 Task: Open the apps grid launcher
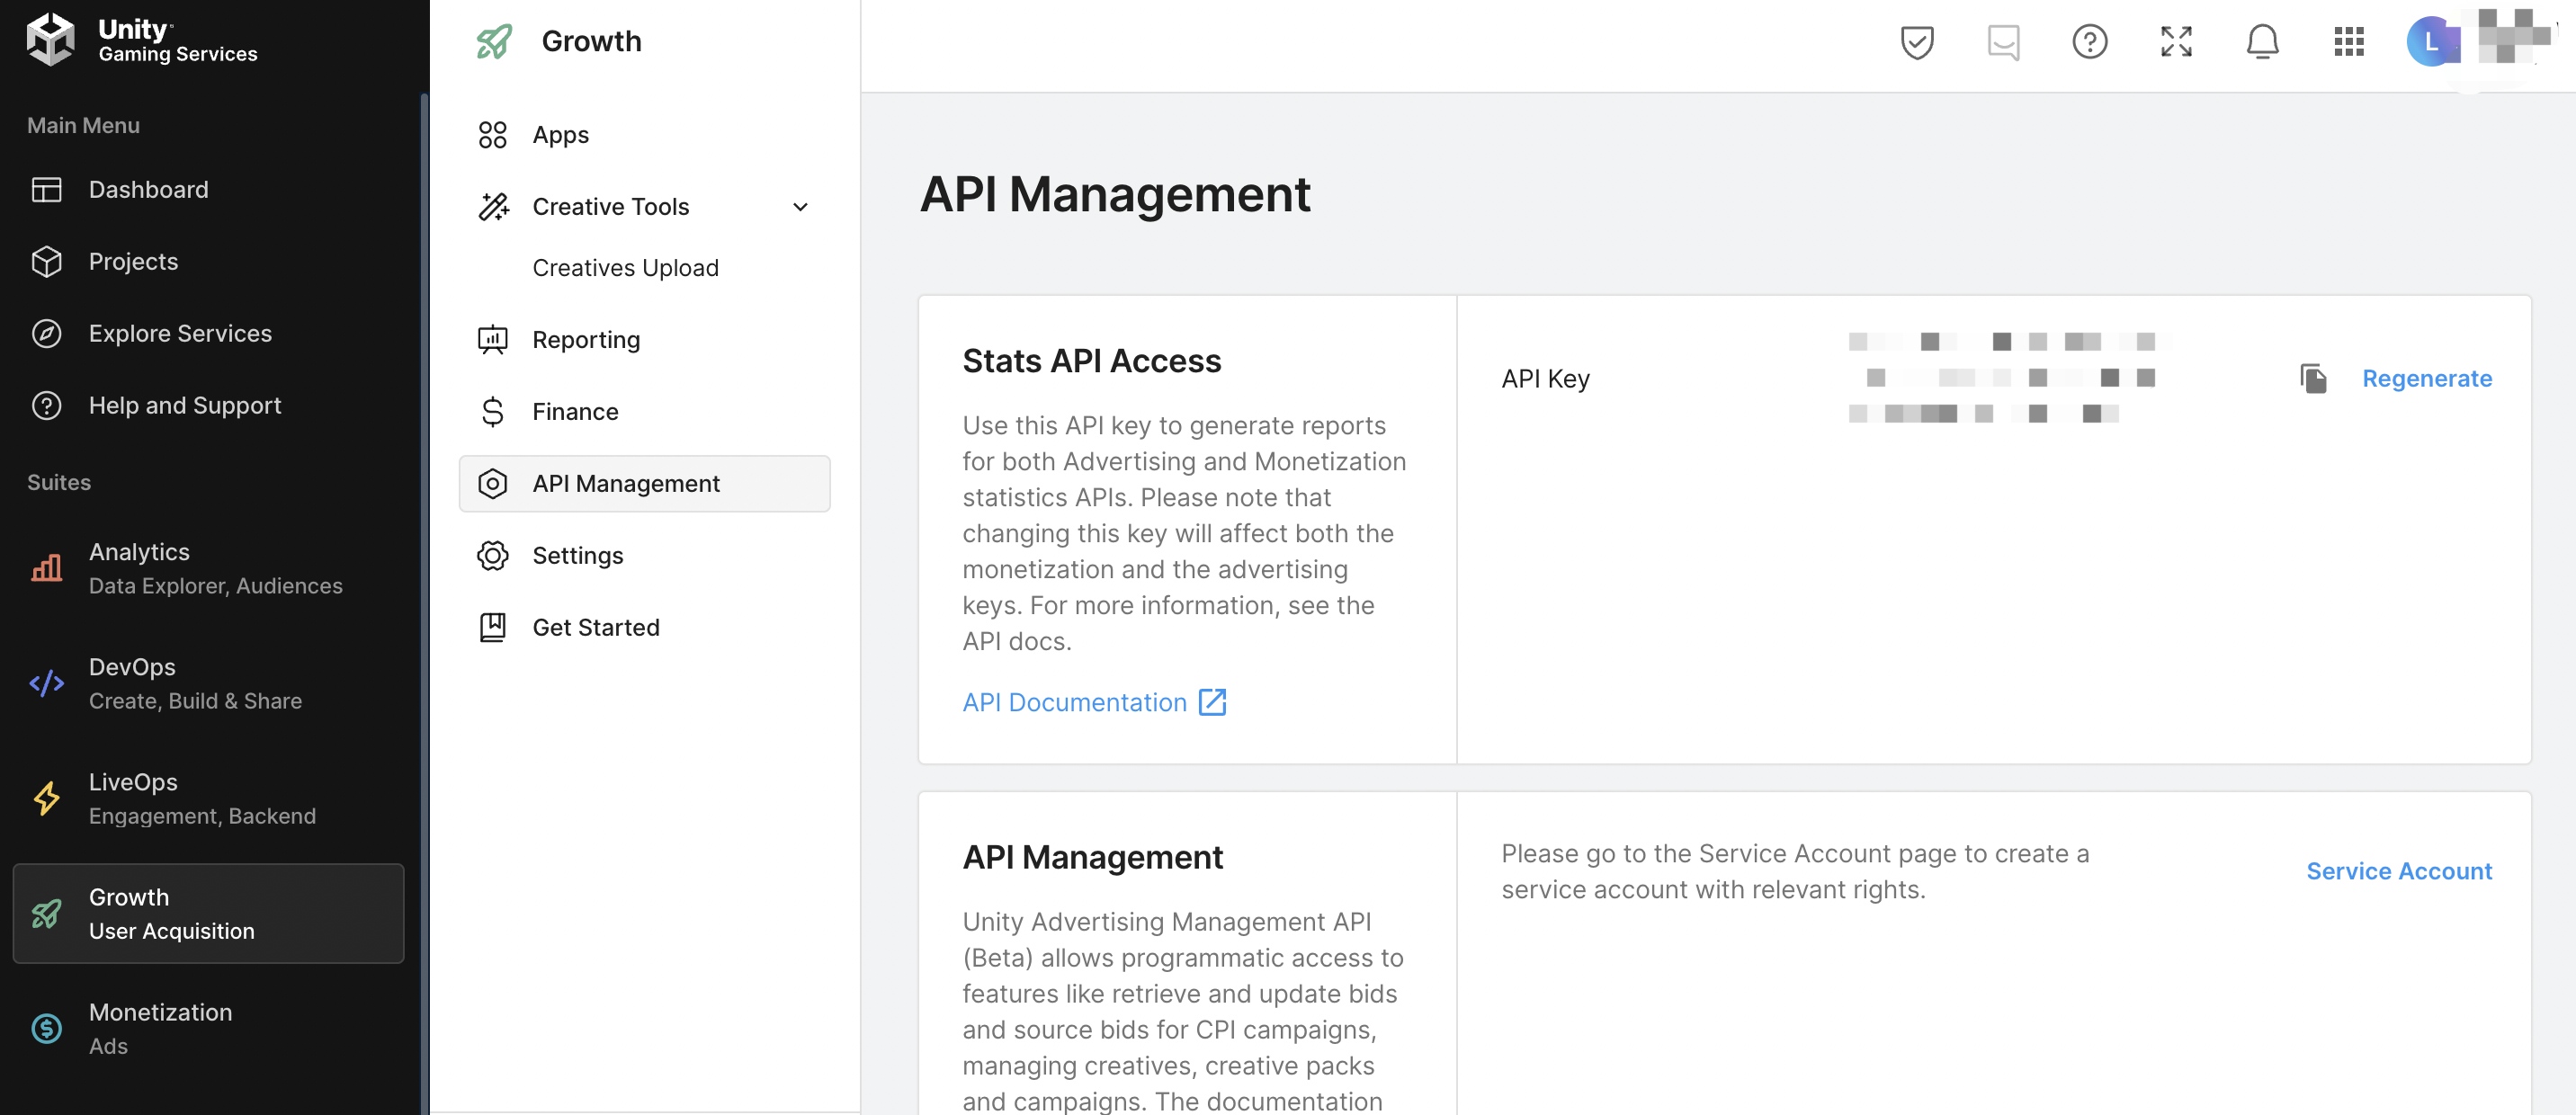pos(2348,42)
